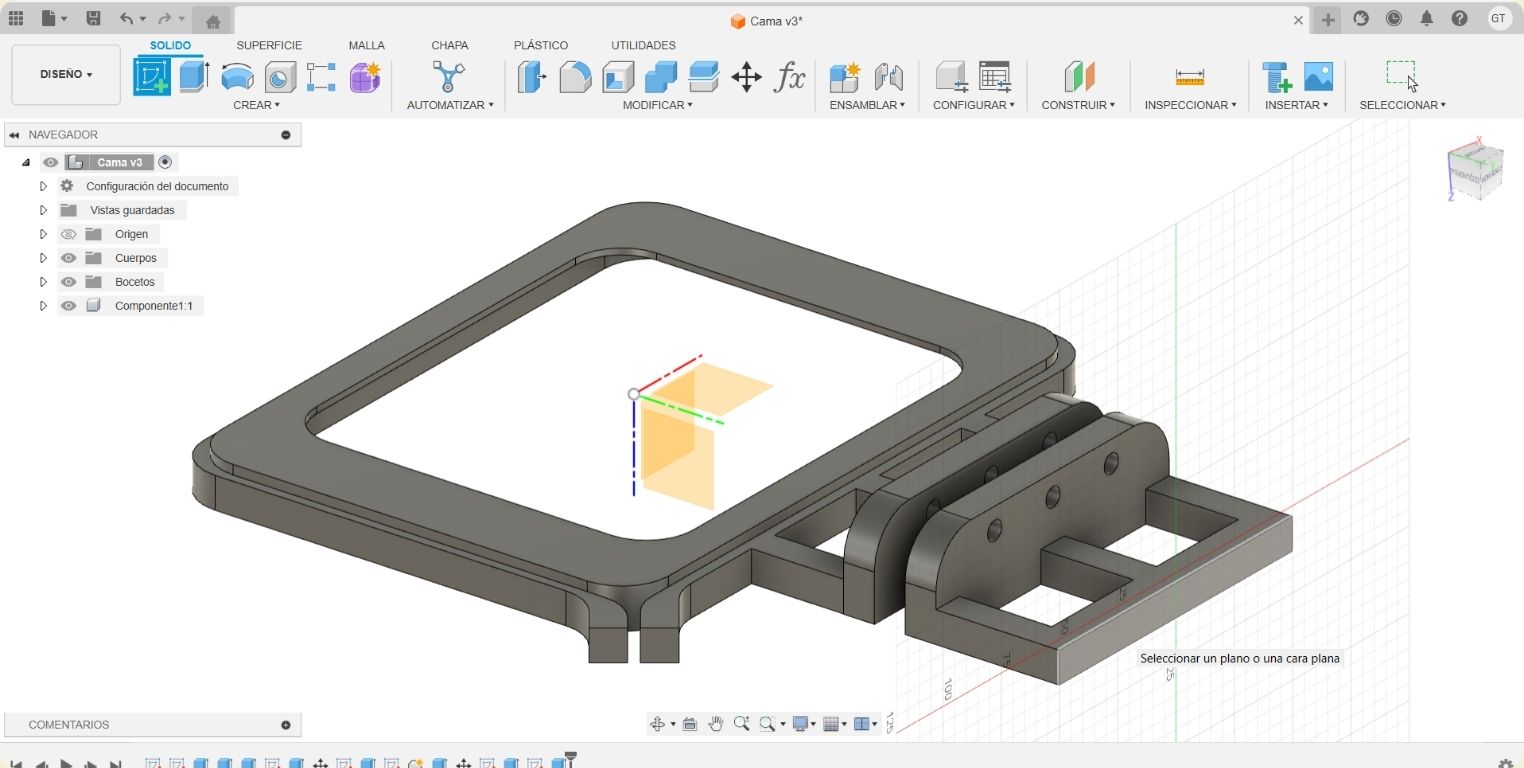Activate Cama v3 via its radio button
This screenshot has width=1524, height=768.
(165, 162)
